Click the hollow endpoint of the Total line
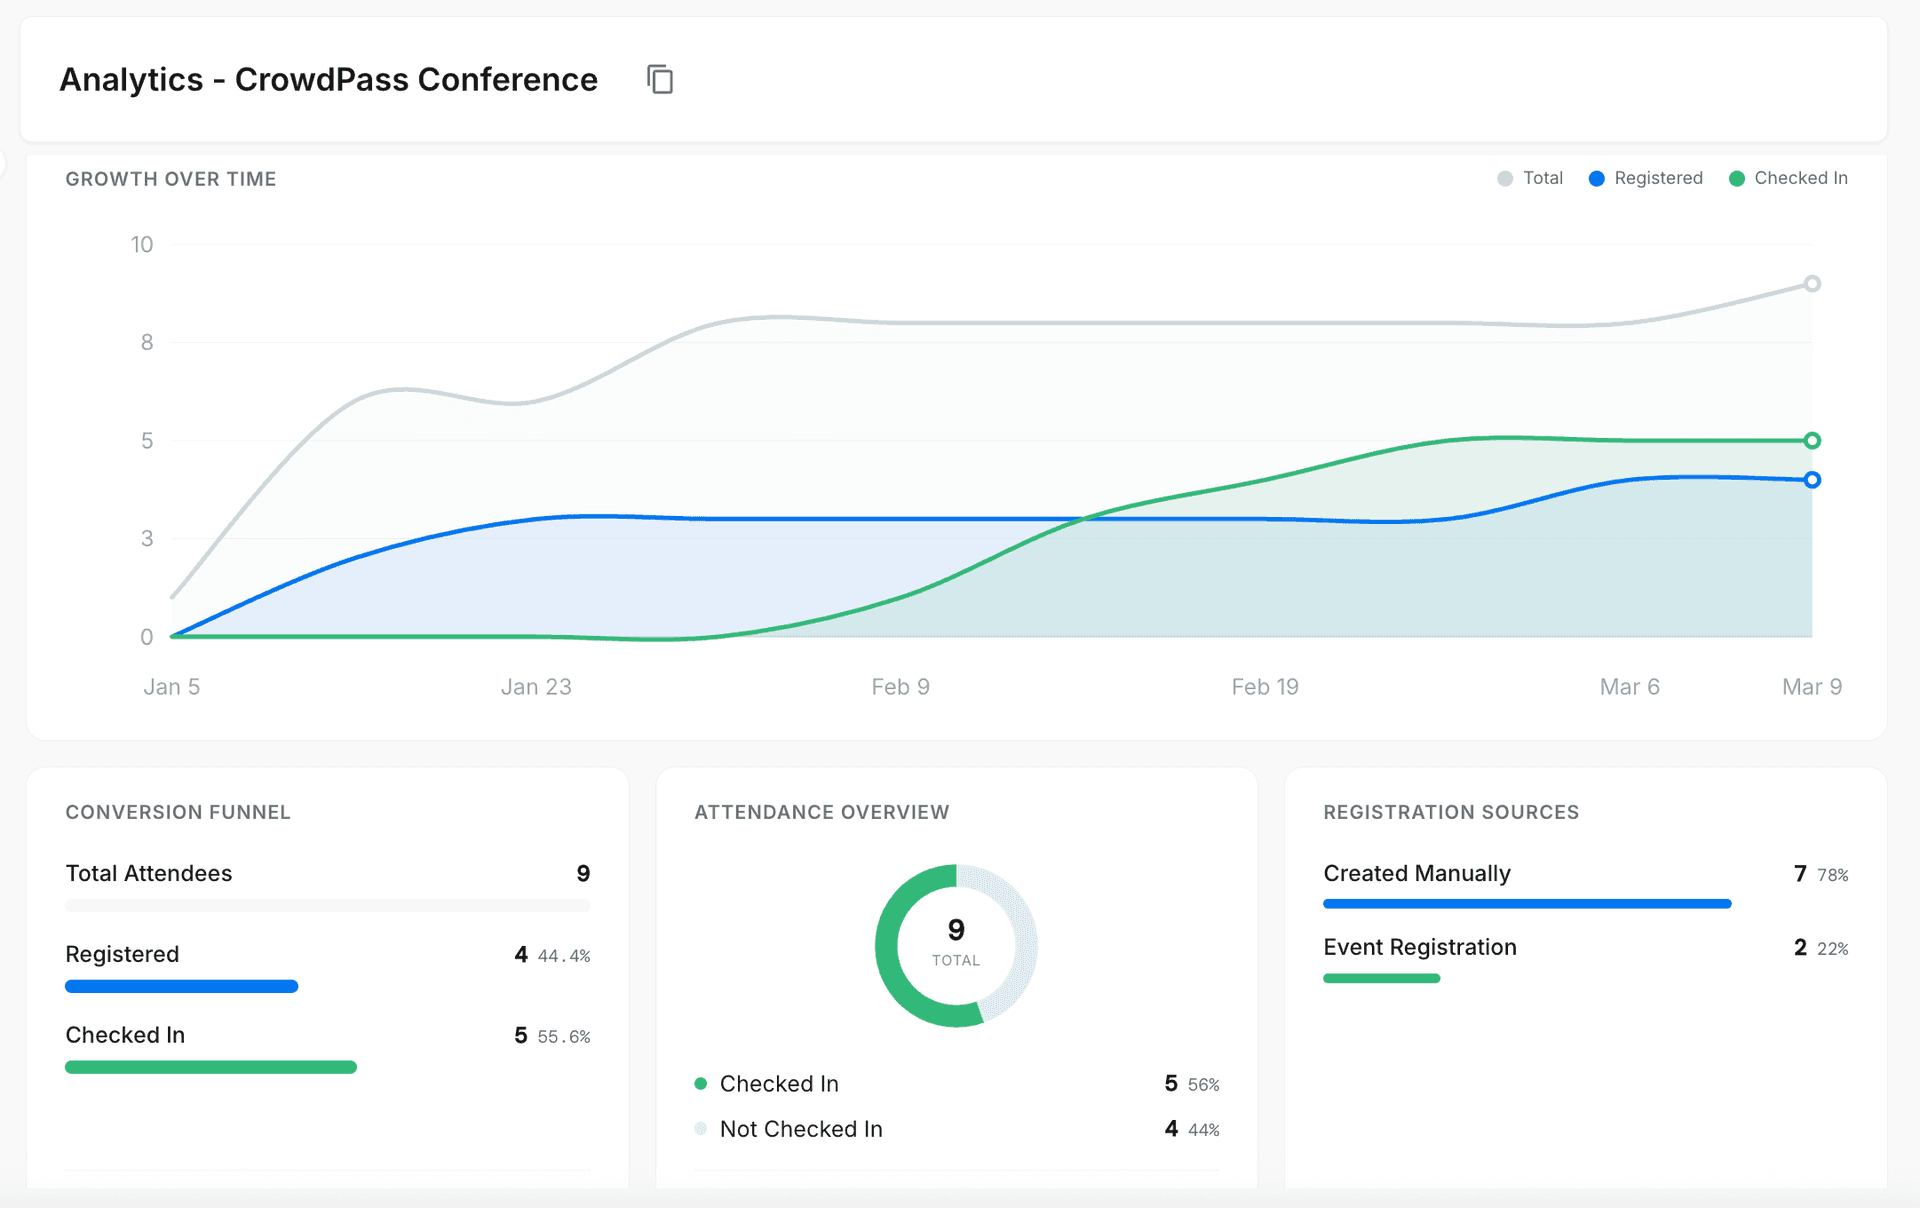The height and width of the screenshot is (1208, 1920). coord(1812,283)
